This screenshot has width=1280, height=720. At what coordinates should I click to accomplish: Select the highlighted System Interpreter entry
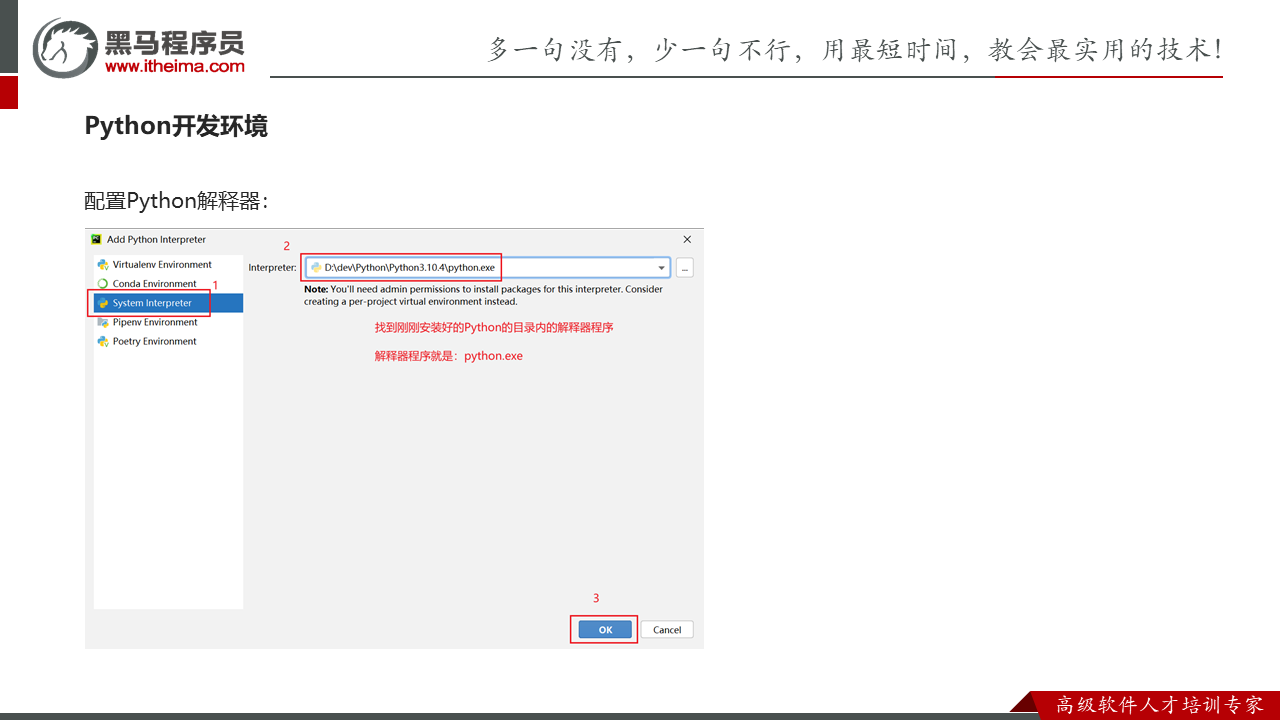coord(152,303)
